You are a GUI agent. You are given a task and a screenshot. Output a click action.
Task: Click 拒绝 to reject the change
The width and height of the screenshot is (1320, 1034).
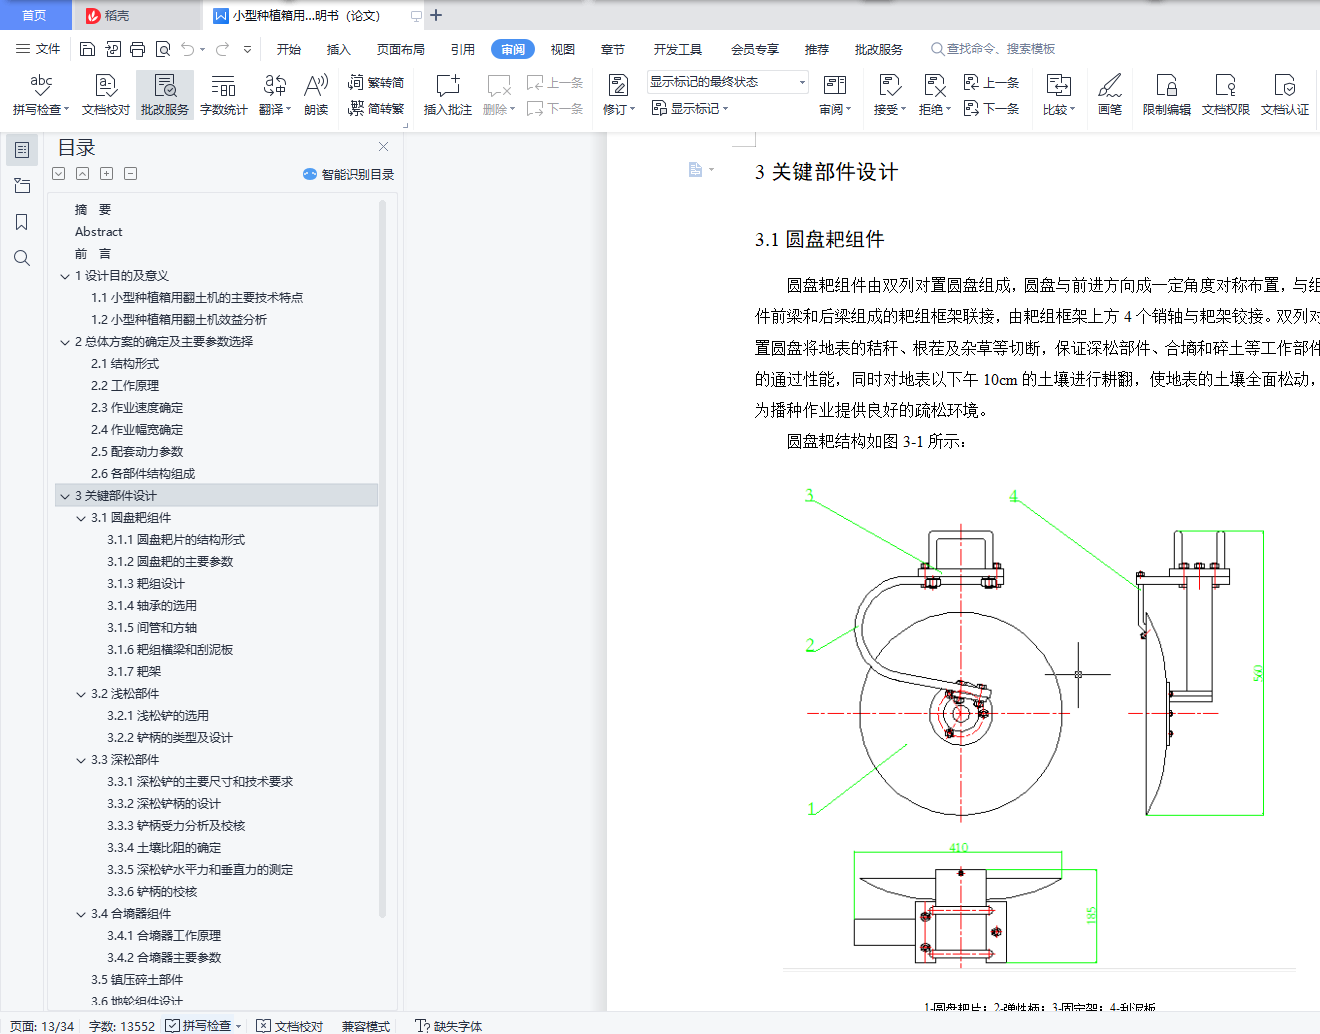935,95
